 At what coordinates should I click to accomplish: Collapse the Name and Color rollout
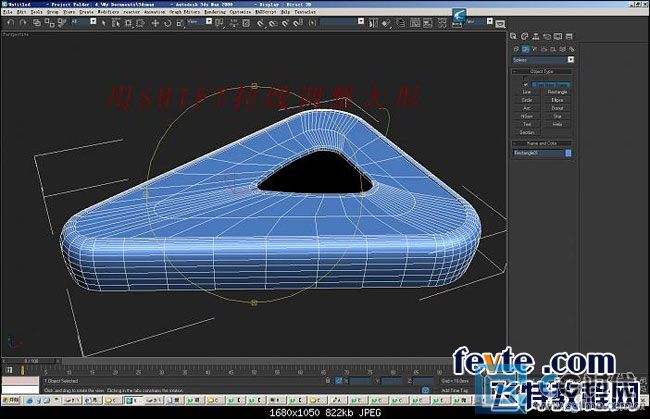(542, 143)
